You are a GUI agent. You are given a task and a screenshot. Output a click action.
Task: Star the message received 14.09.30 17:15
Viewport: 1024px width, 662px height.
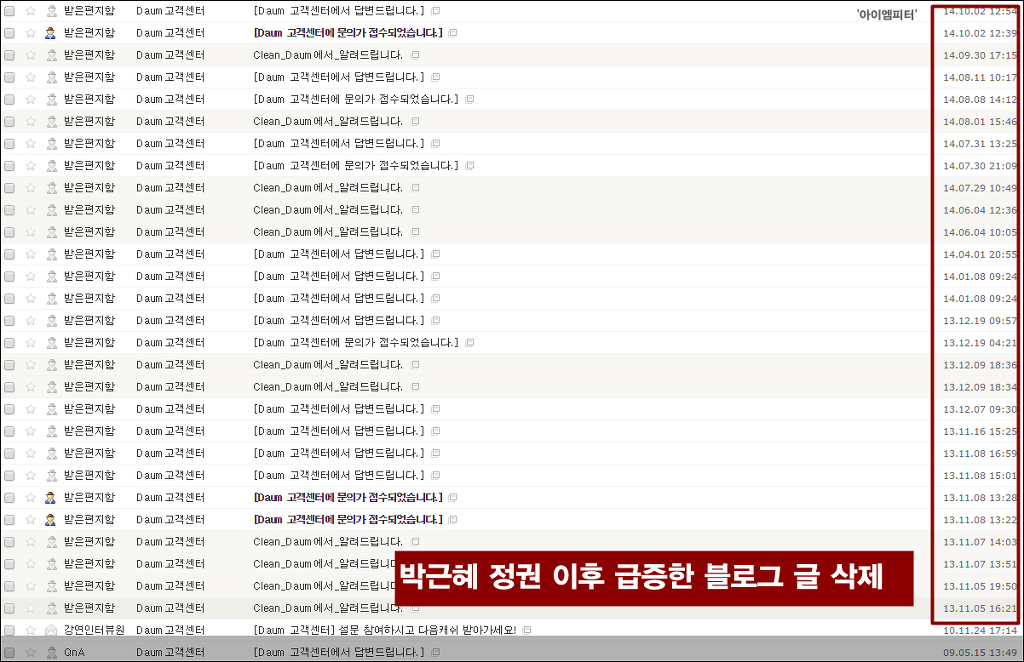[30, 55]
